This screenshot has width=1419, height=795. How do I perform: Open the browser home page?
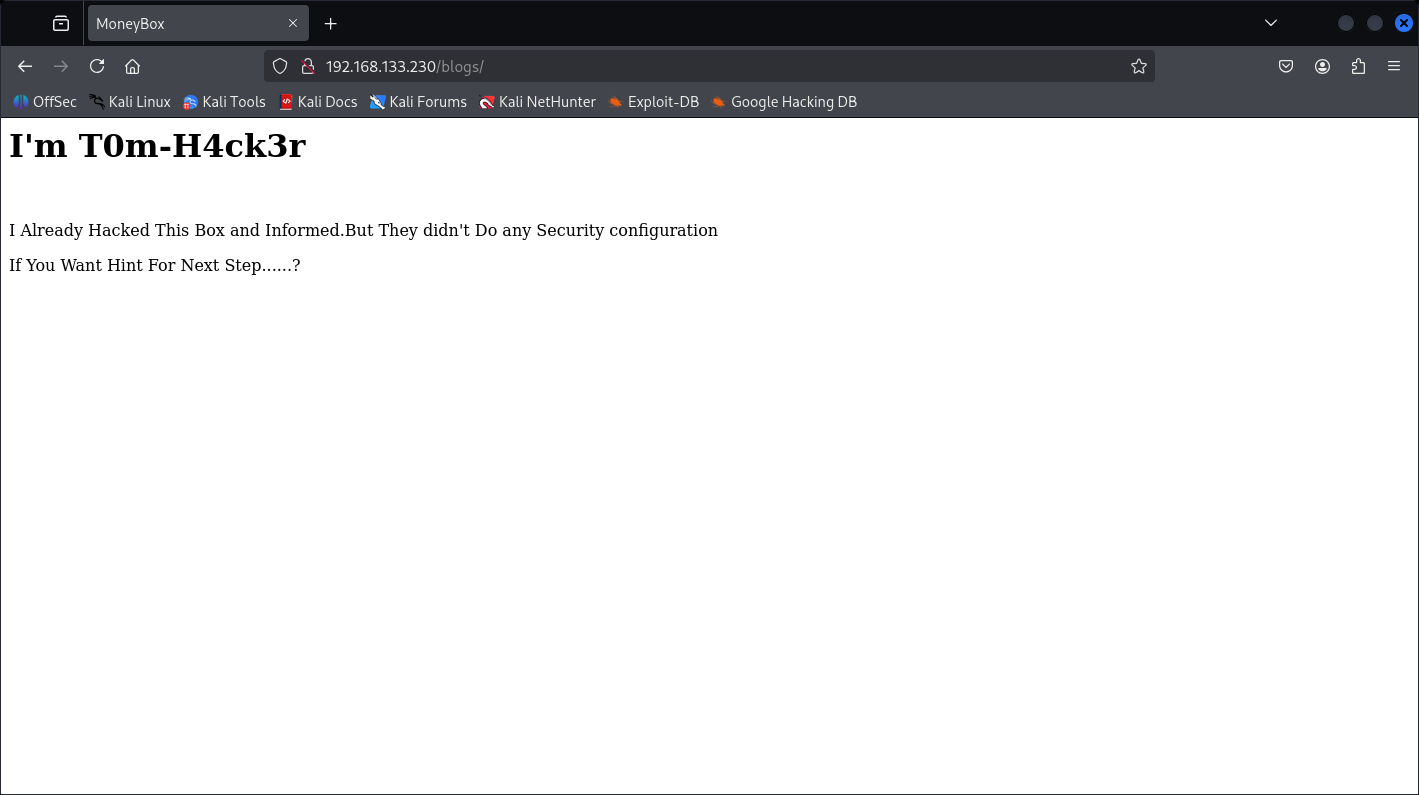click(132, 66)
